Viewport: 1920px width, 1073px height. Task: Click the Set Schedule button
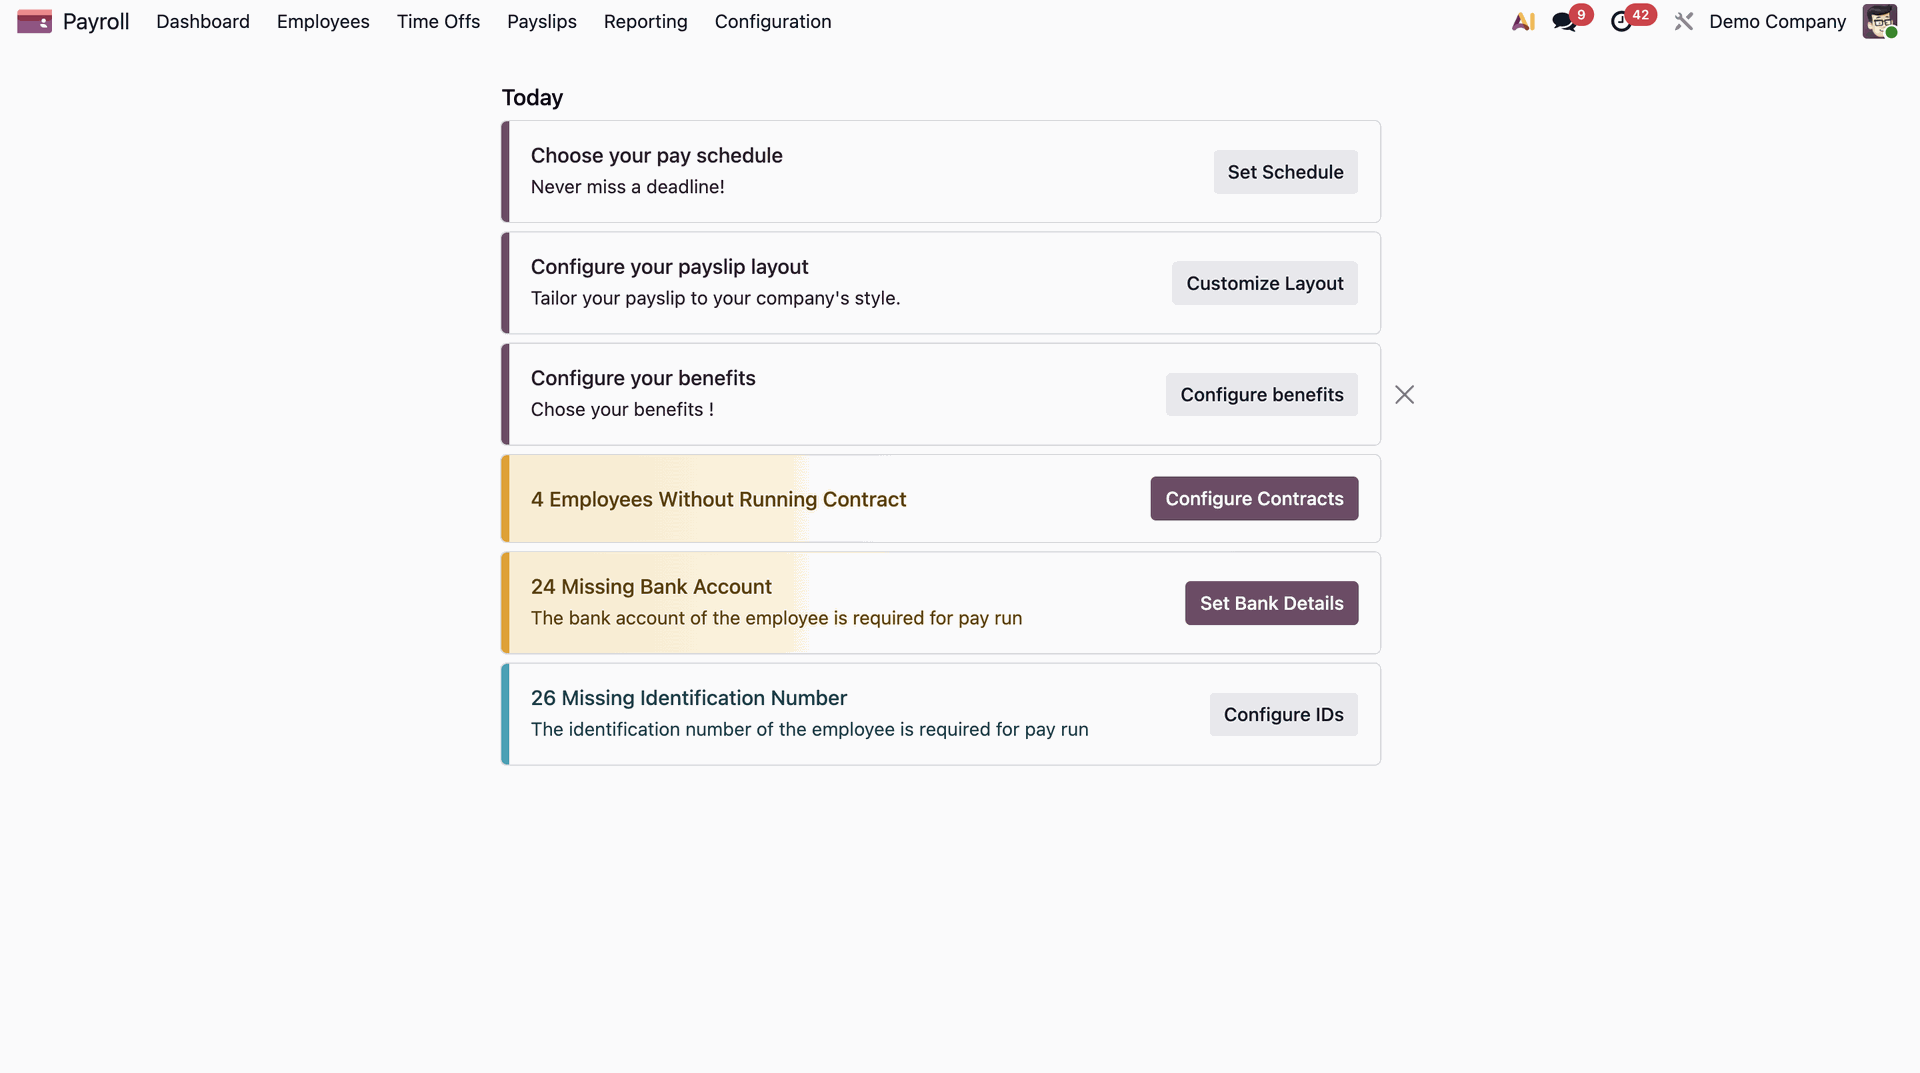click(1285, 172)
